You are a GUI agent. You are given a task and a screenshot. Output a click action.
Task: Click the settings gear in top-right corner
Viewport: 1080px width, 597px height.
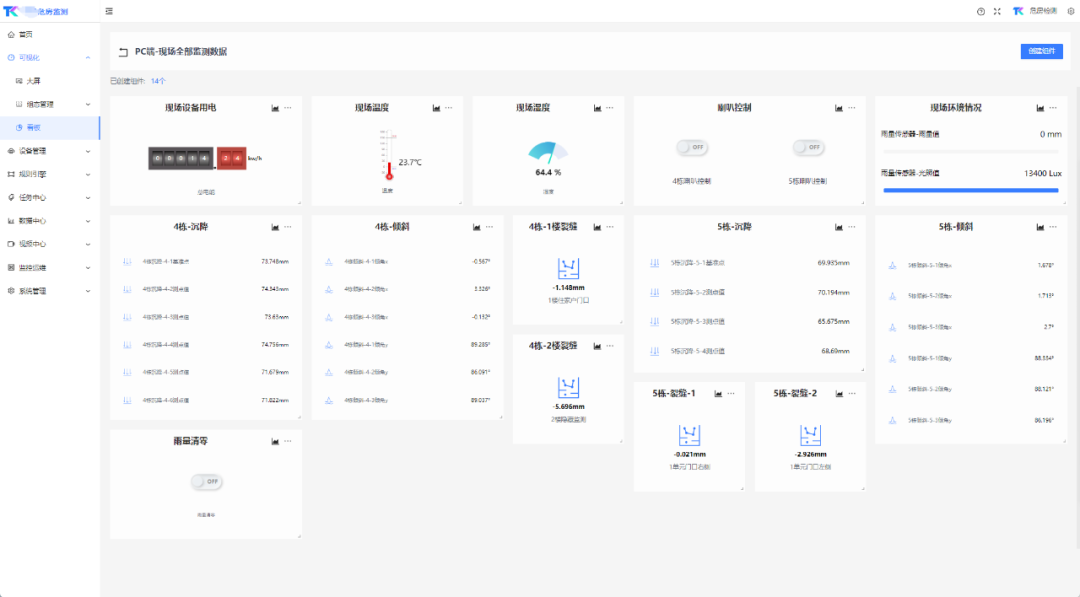1069,11
